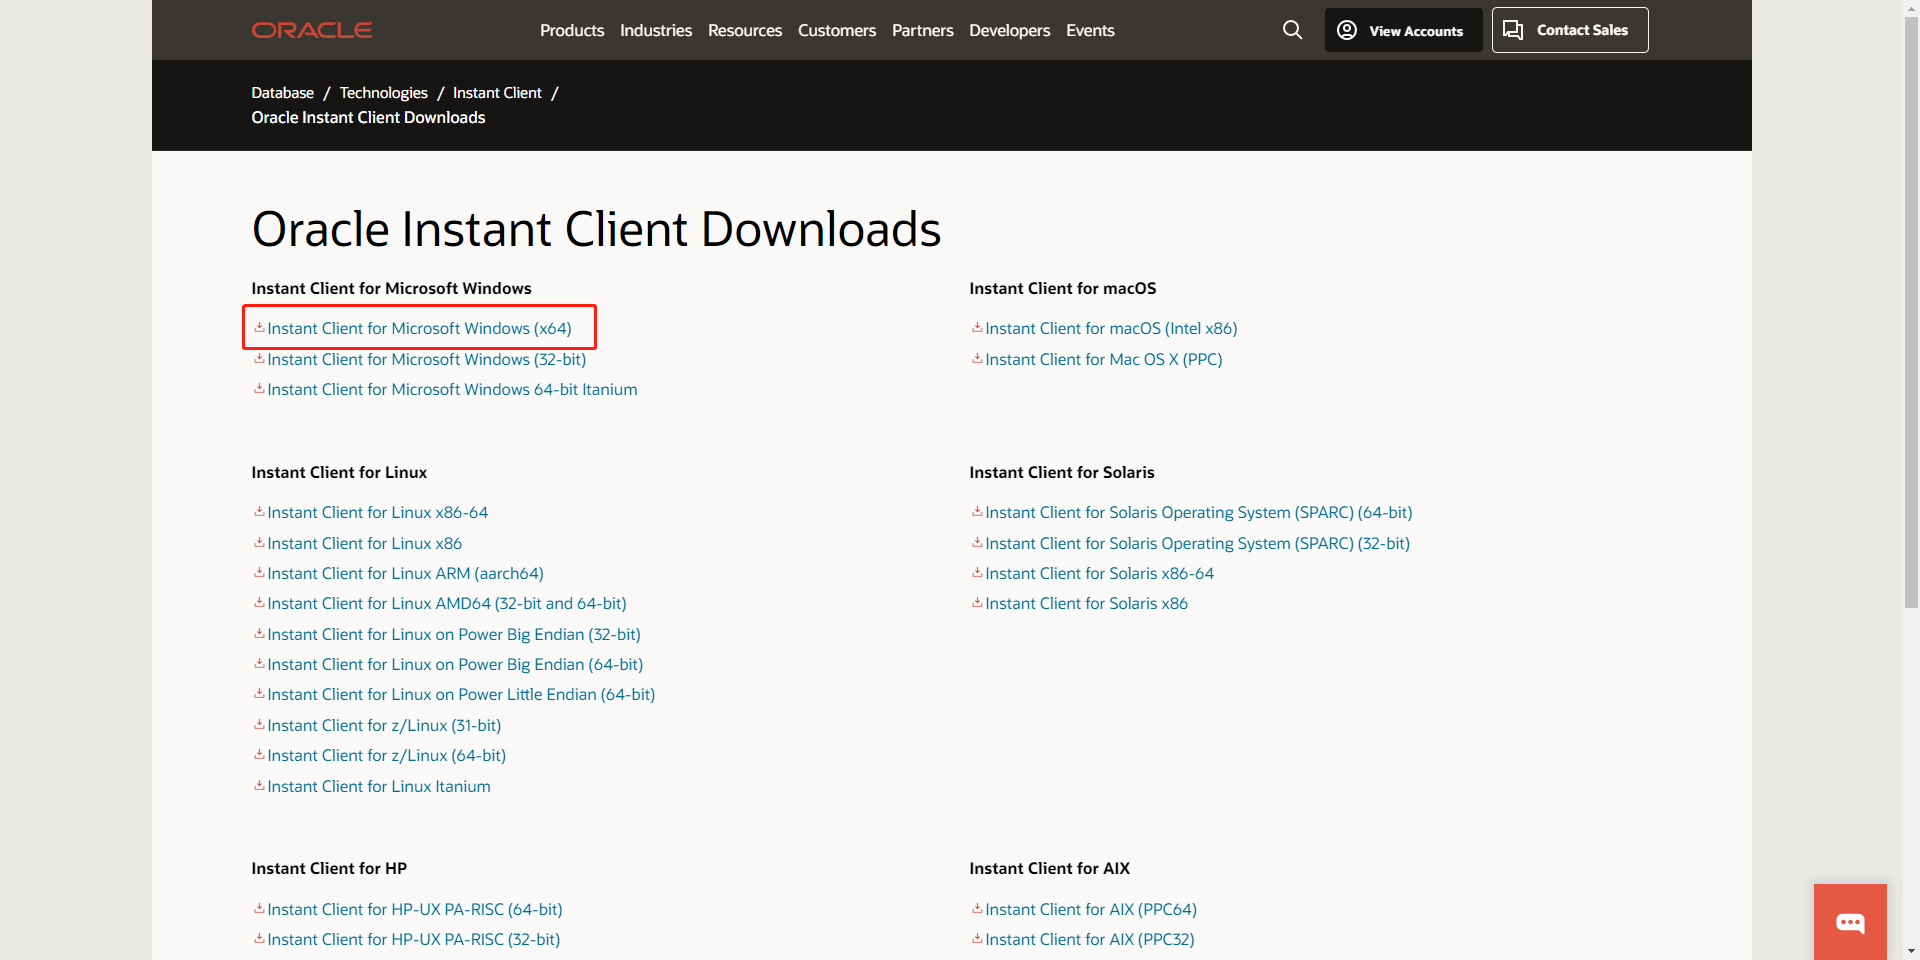This screenshot has height=960, width=1920.
Task: Click View Accounts button
Action: pyautogui.click(x=1403, y=30)
